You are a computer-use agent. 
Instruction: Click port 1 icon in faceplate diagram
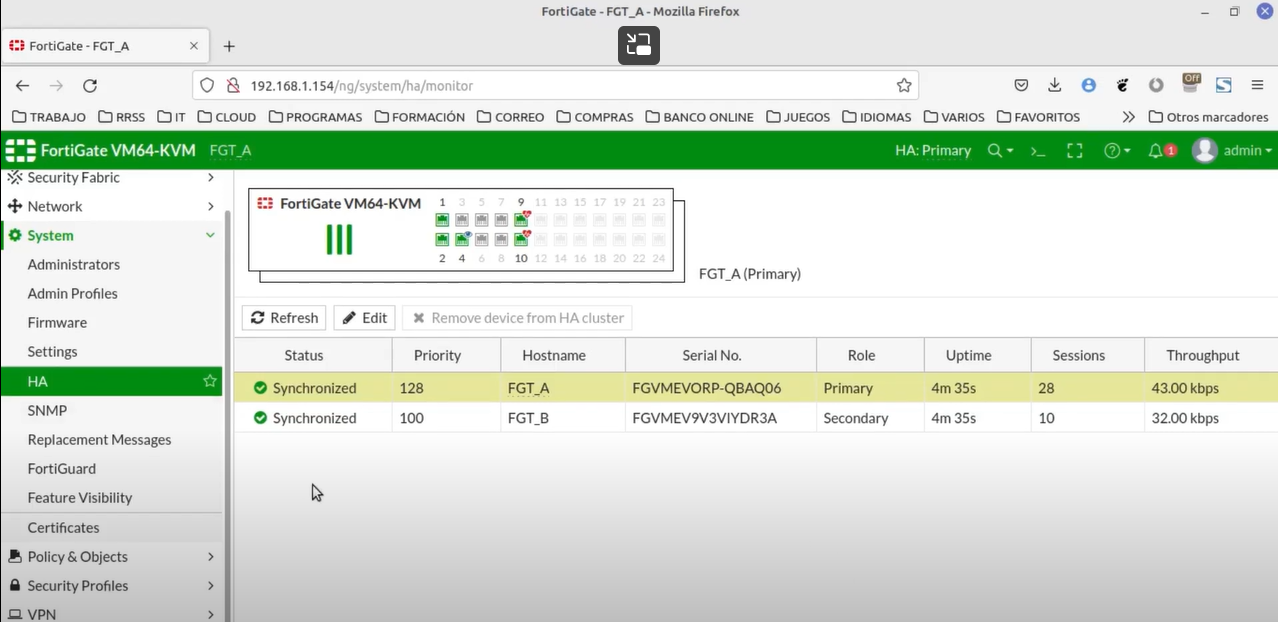(442, 220)
